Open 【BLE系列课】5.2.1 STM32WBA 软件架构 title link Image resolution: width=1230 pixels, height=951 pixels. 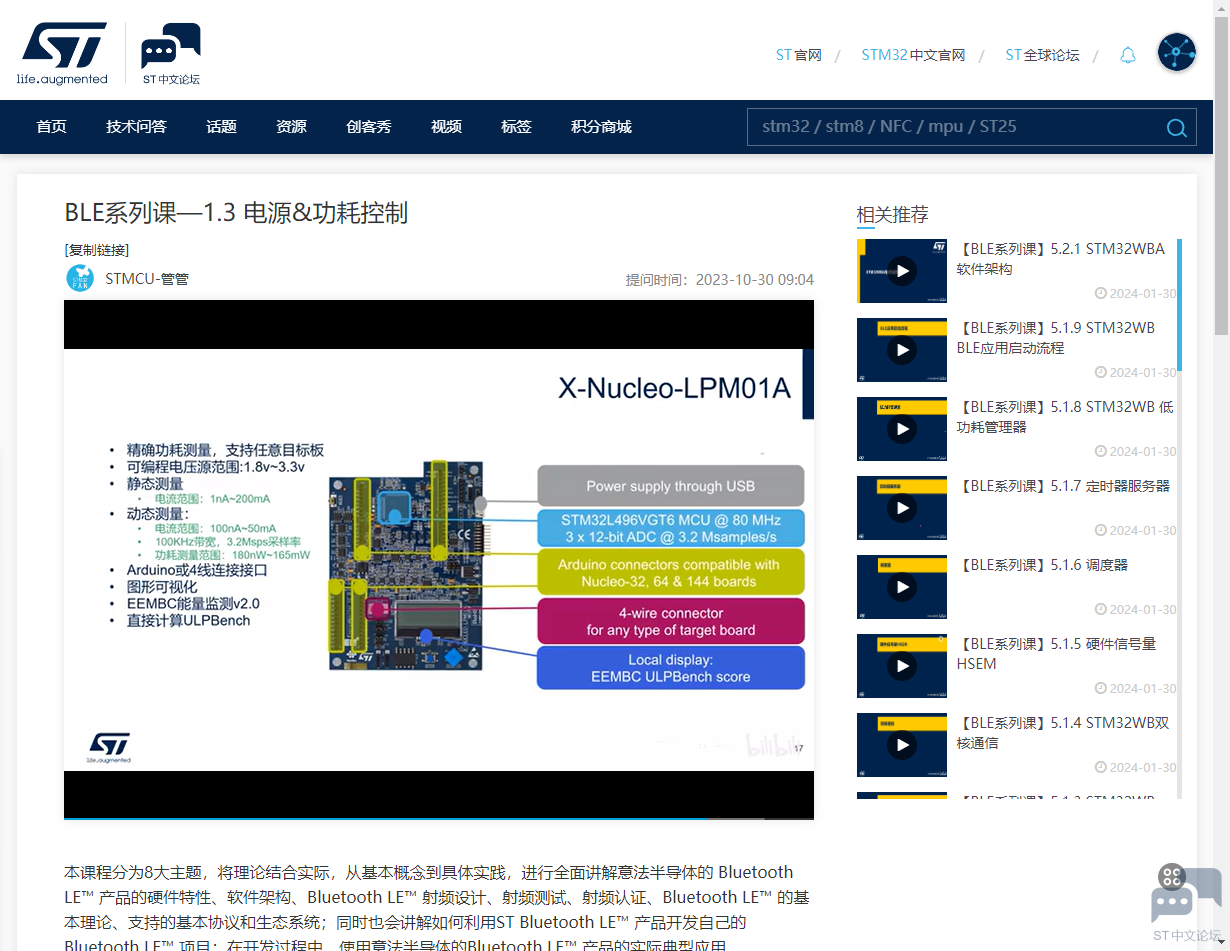pyautogui.click(x=1060, y=259)
